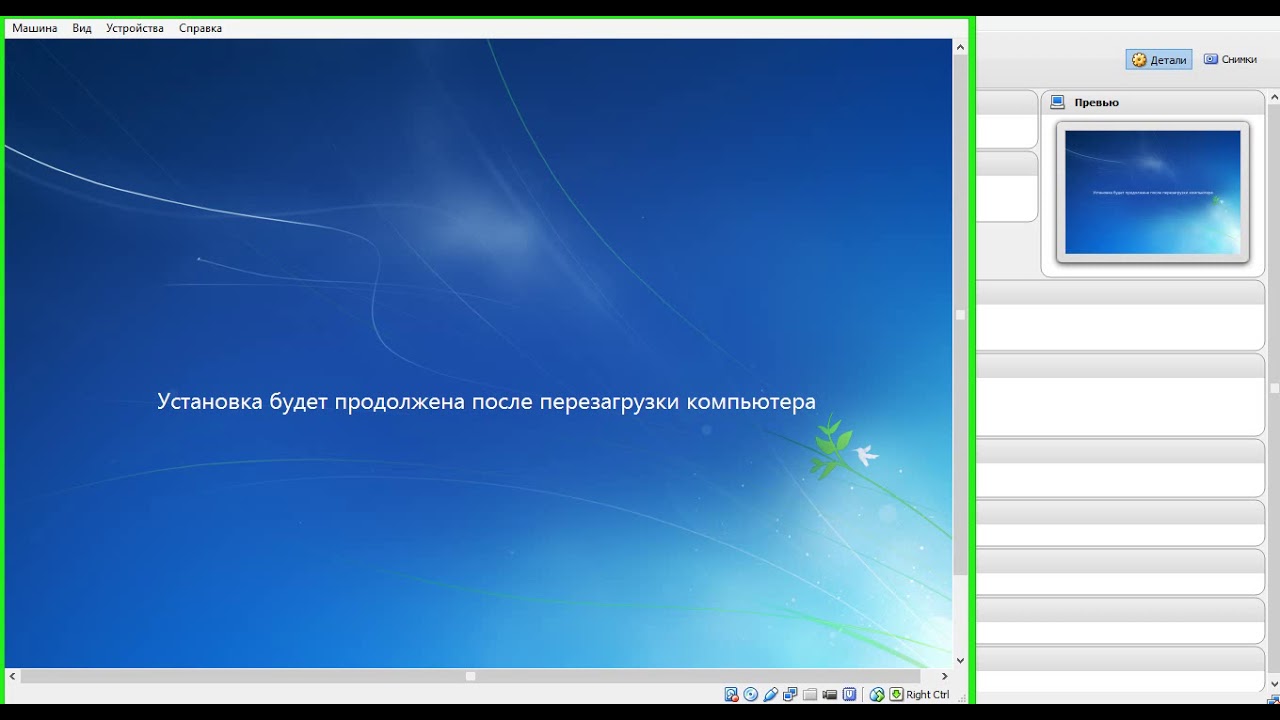Click the Right Ctrl host key label

[x=928, y=694]
